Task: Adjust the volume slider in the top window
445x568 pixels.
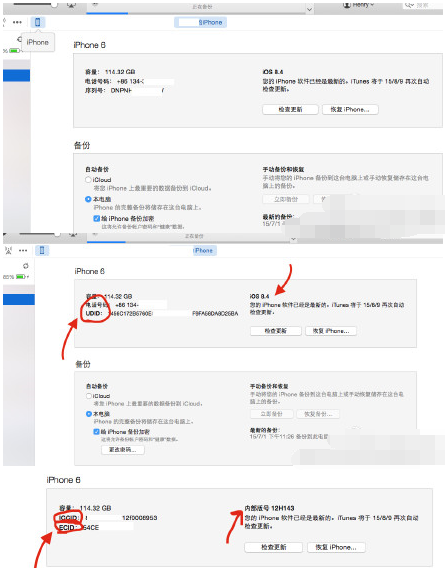Action: tap(54, 4)
